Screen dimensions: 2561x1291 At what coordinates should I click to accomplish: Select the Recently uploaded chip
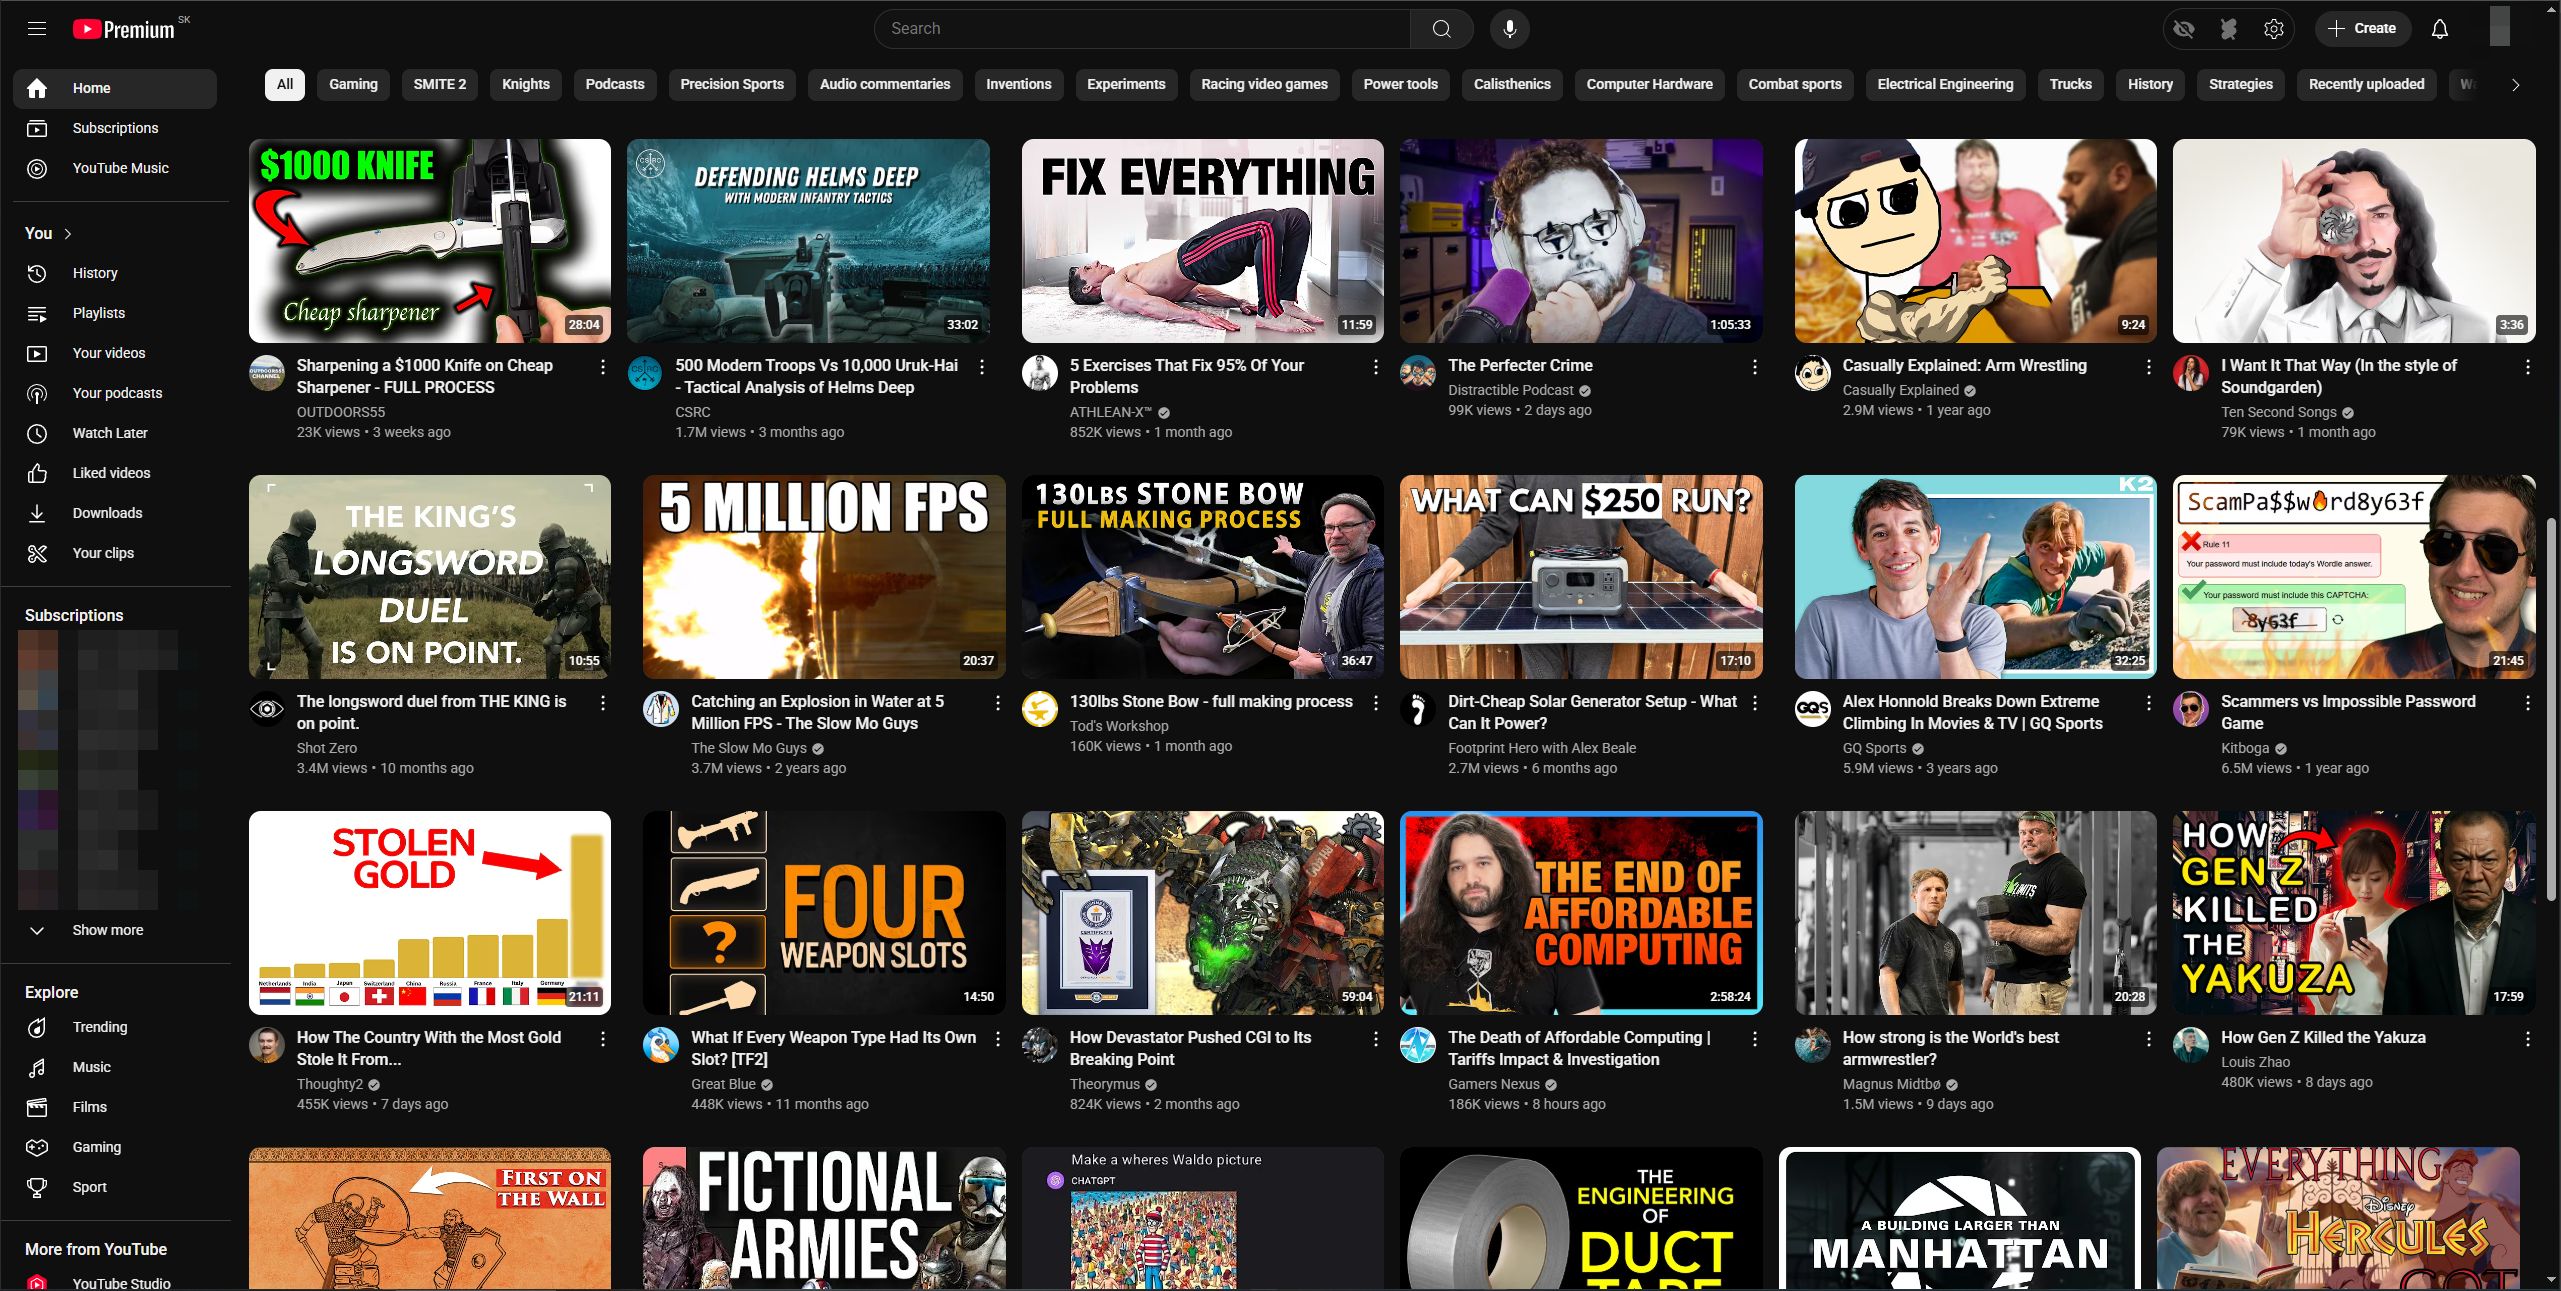click(x=2366, y=84)
